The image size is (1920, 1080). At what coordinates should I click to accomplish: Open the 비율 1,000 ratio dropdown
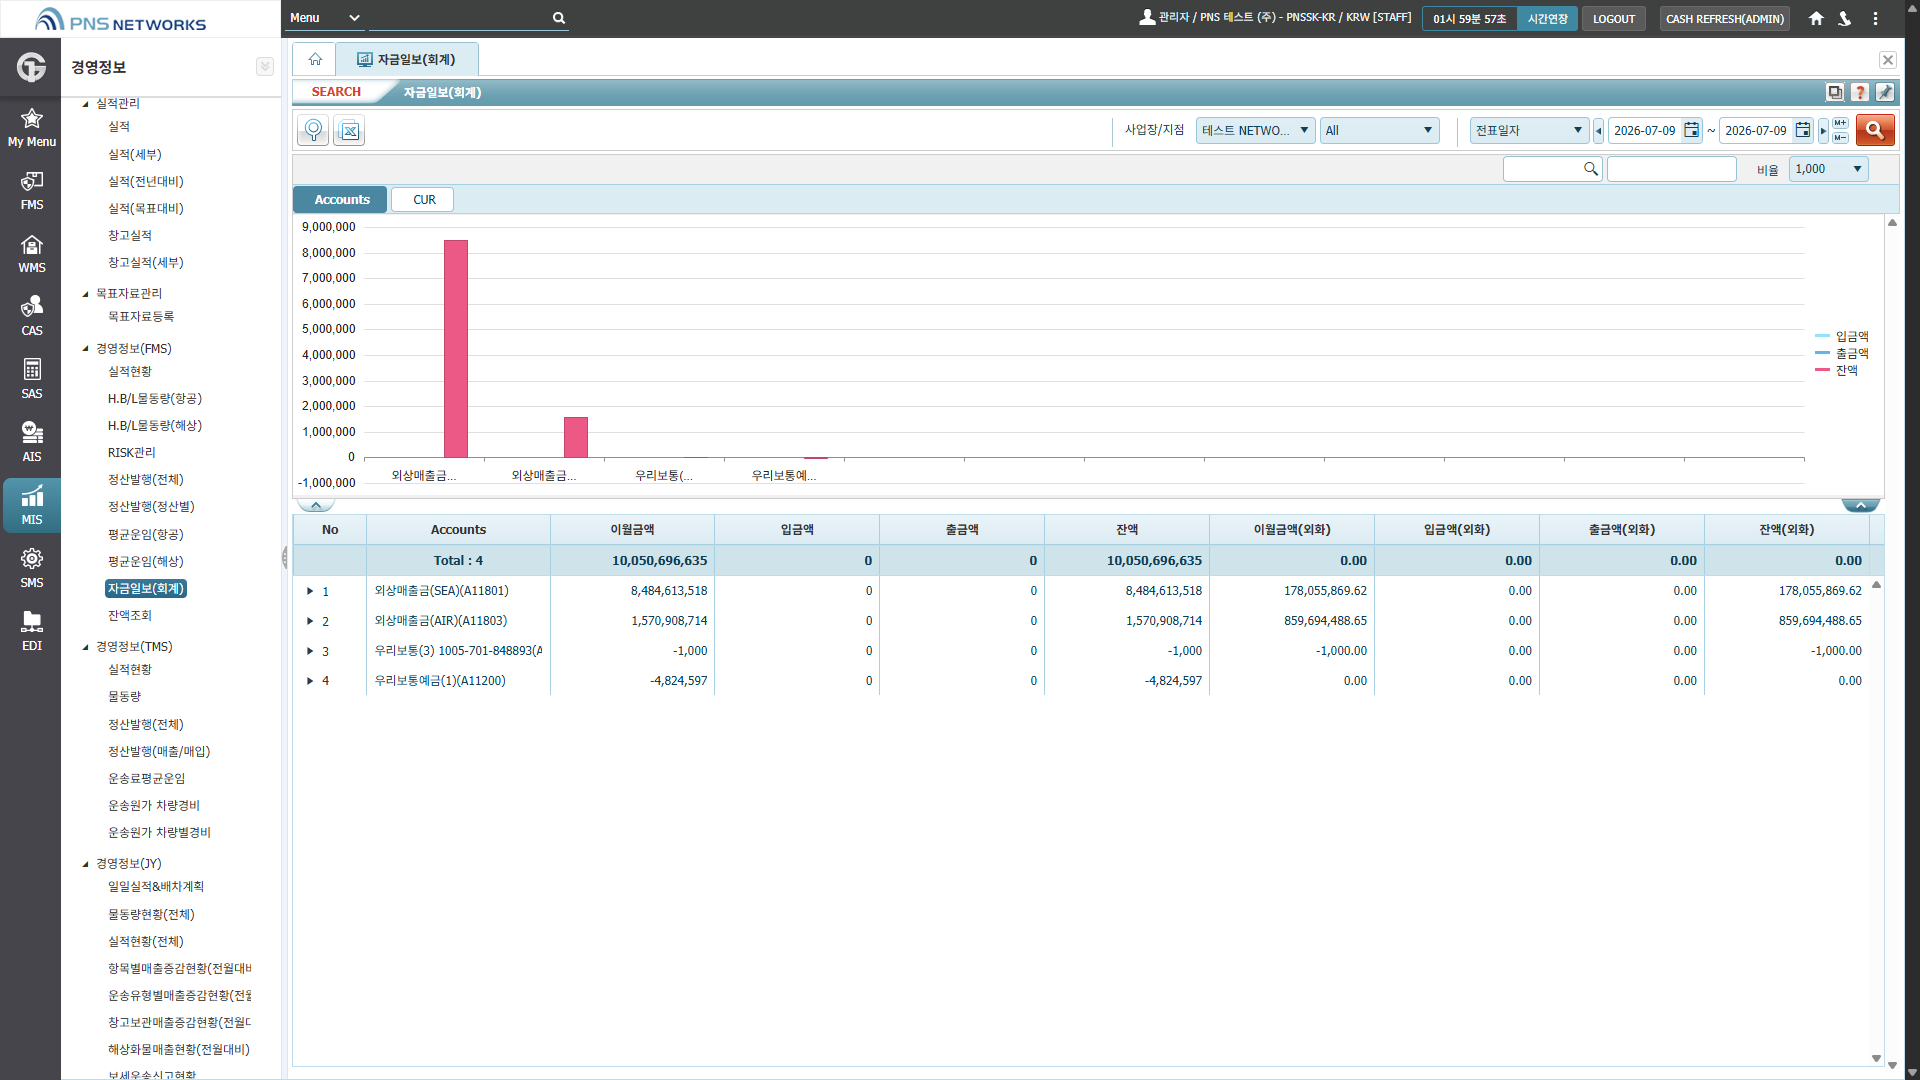1828,169
